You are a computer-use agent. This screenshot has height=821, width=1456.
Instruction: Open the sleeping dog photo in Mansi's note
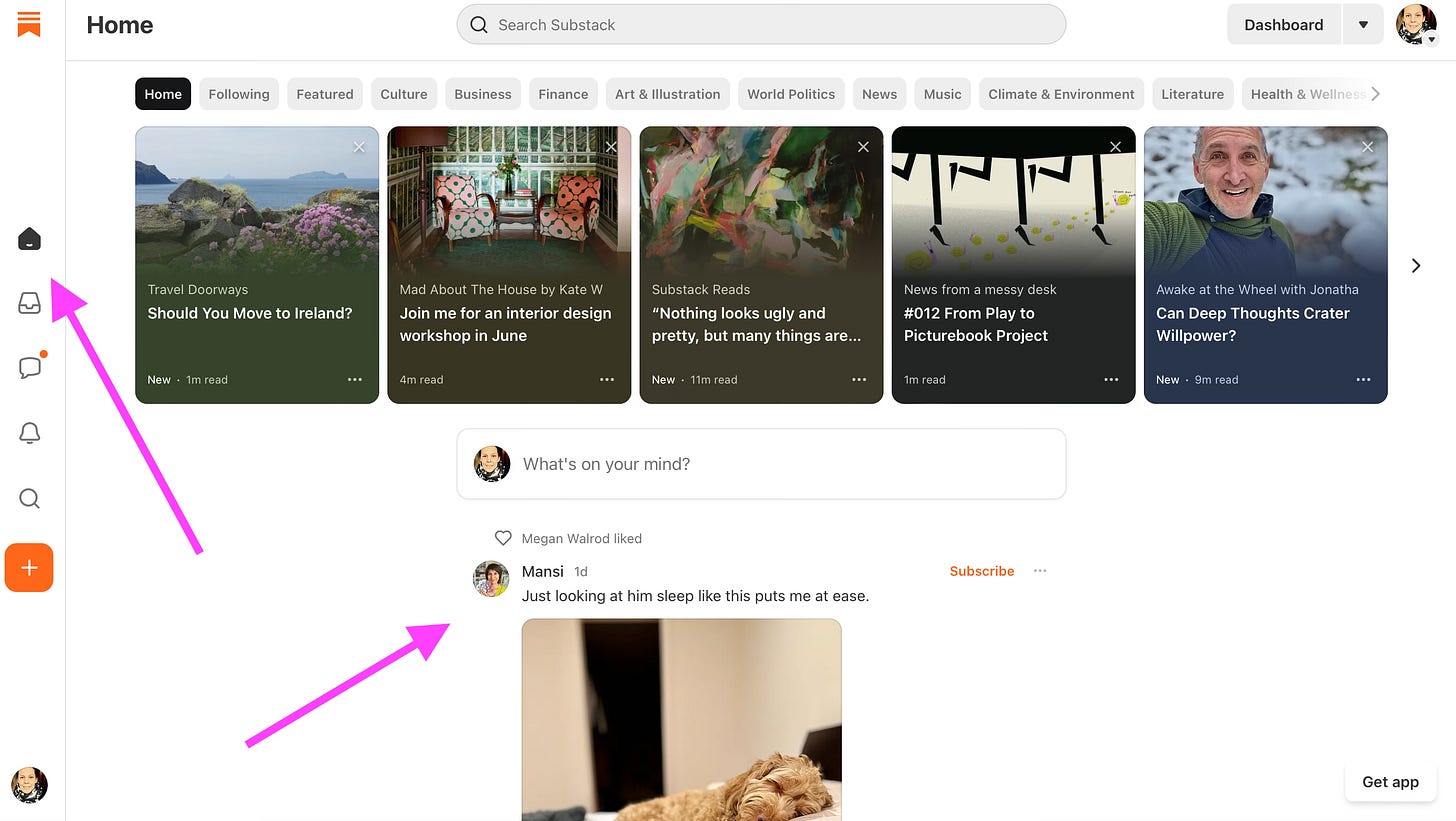tap(681, 719)
